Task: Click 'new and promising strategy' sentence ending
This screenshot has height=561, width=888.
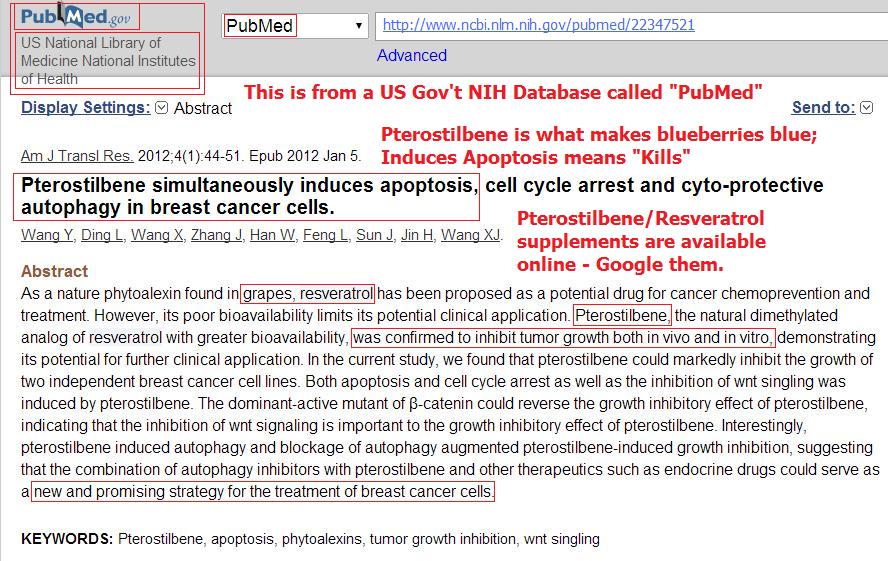Action: click(x=263, y=491)
